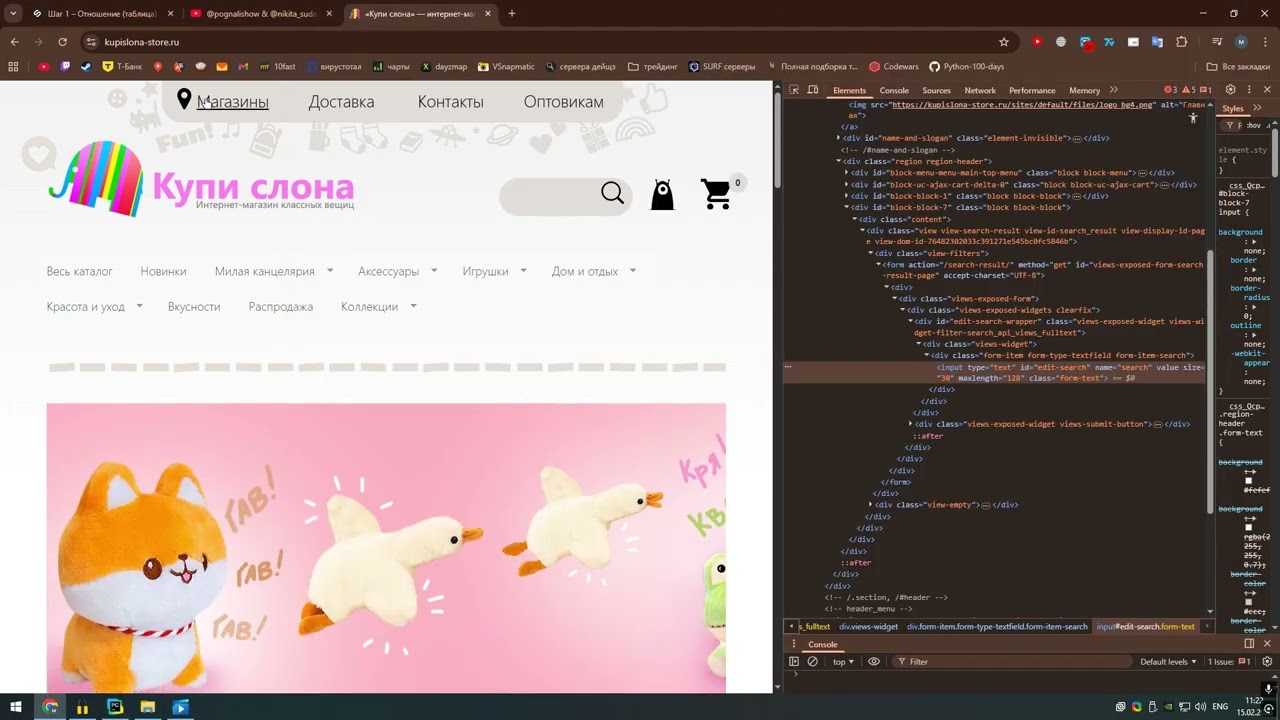Go back with the browser back arrow
The width and height of the screenshot is (1280, 720).
(15, 42)
